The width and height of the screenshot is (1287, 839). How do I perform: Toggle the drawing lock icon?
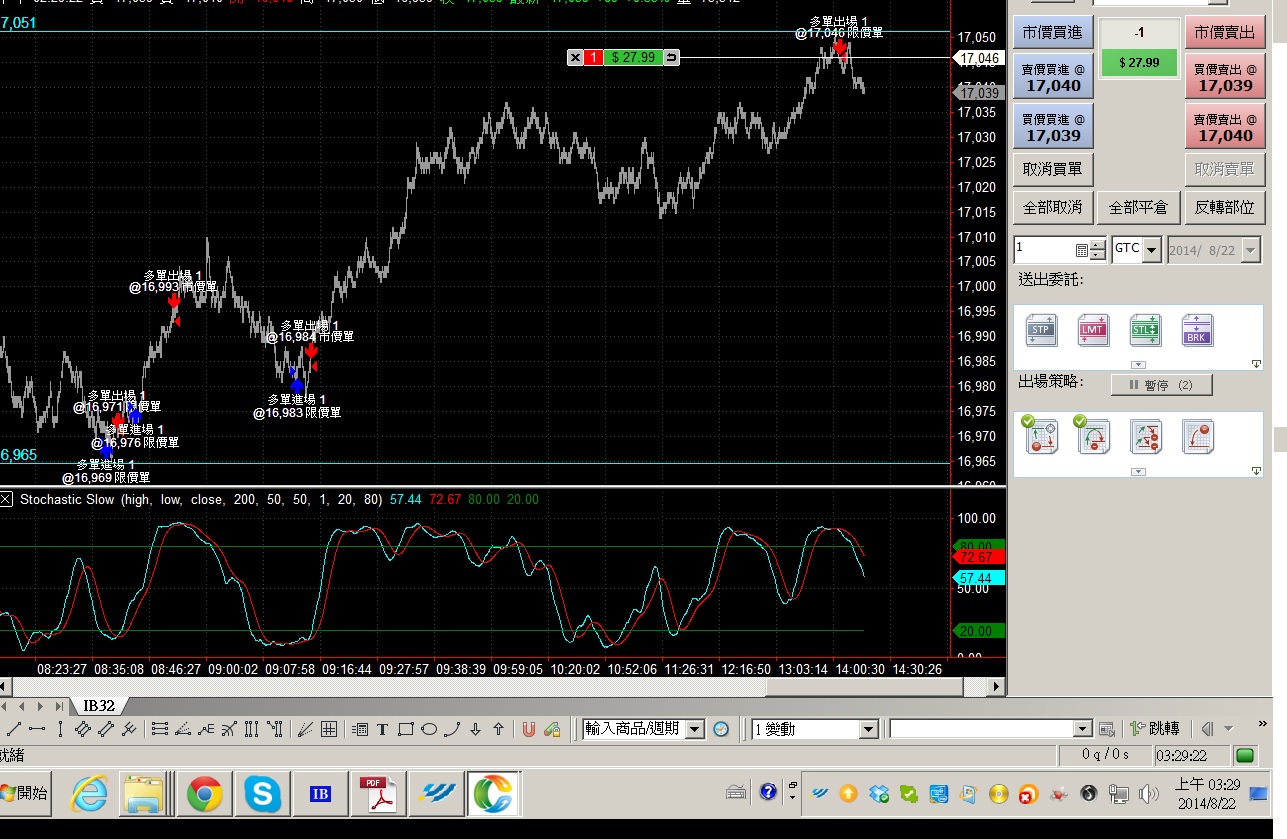coord(551,729)
